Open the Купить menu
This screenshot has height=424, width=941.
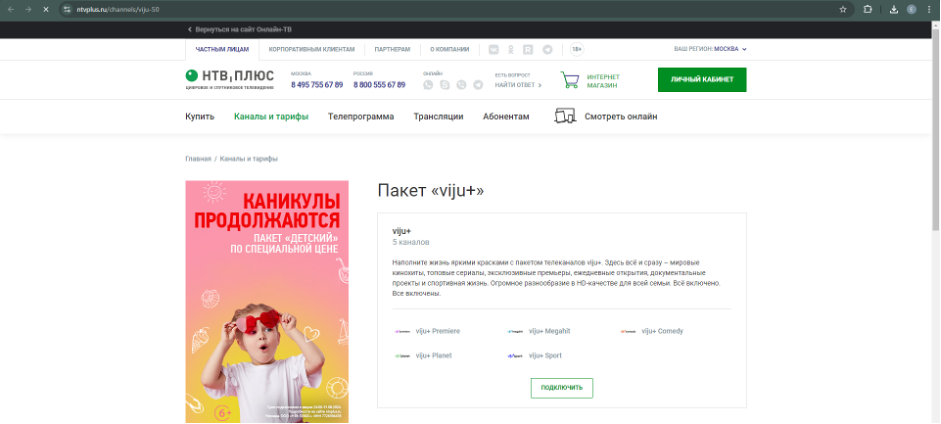pos(200,116)
